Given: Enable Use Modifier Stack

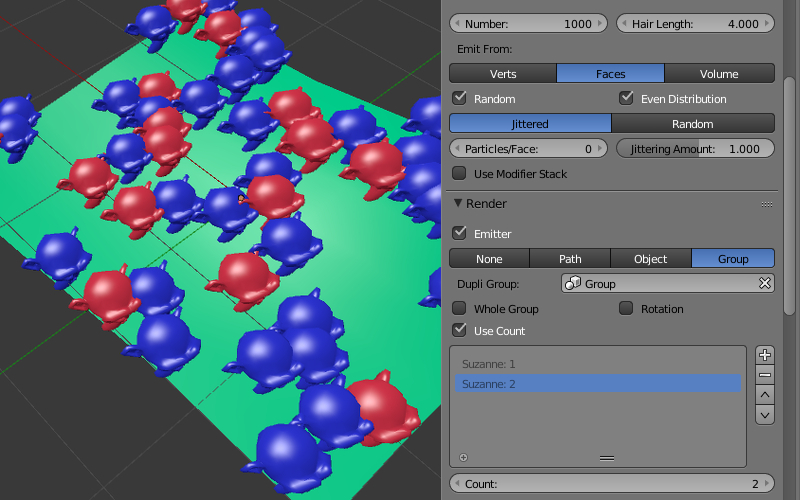Looking at the screenshot, I should coord(460,173).
